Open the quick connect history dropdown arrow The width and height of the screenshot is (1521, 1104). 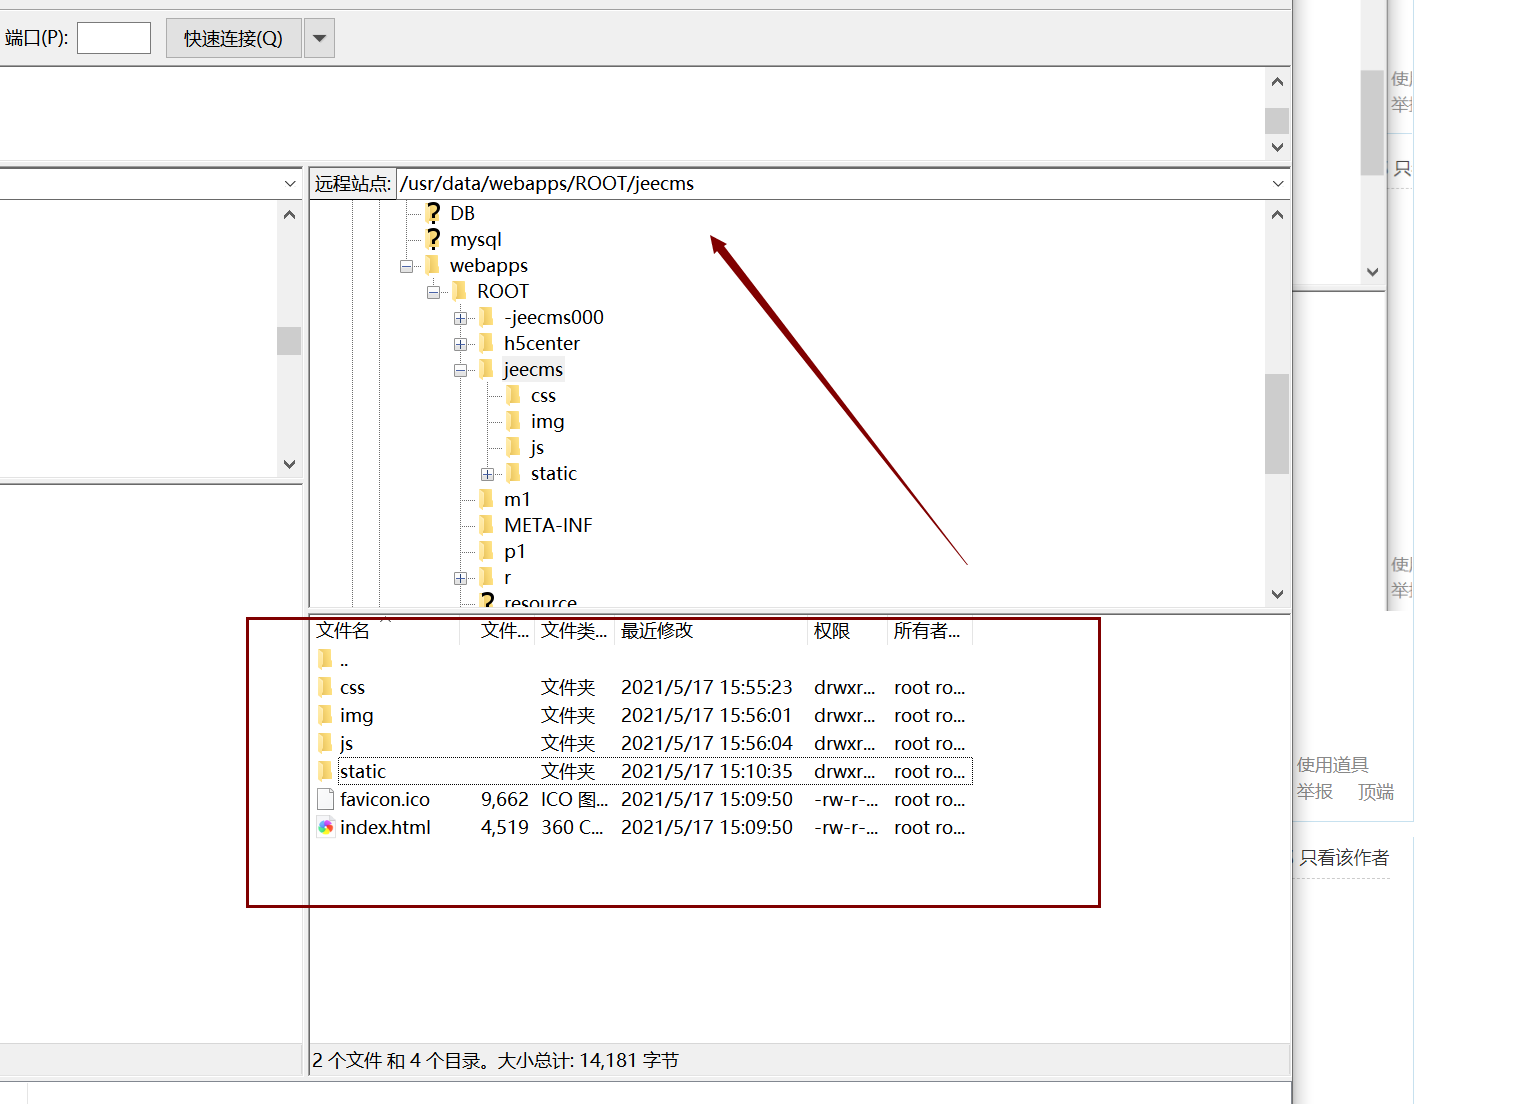pos(319,39)
